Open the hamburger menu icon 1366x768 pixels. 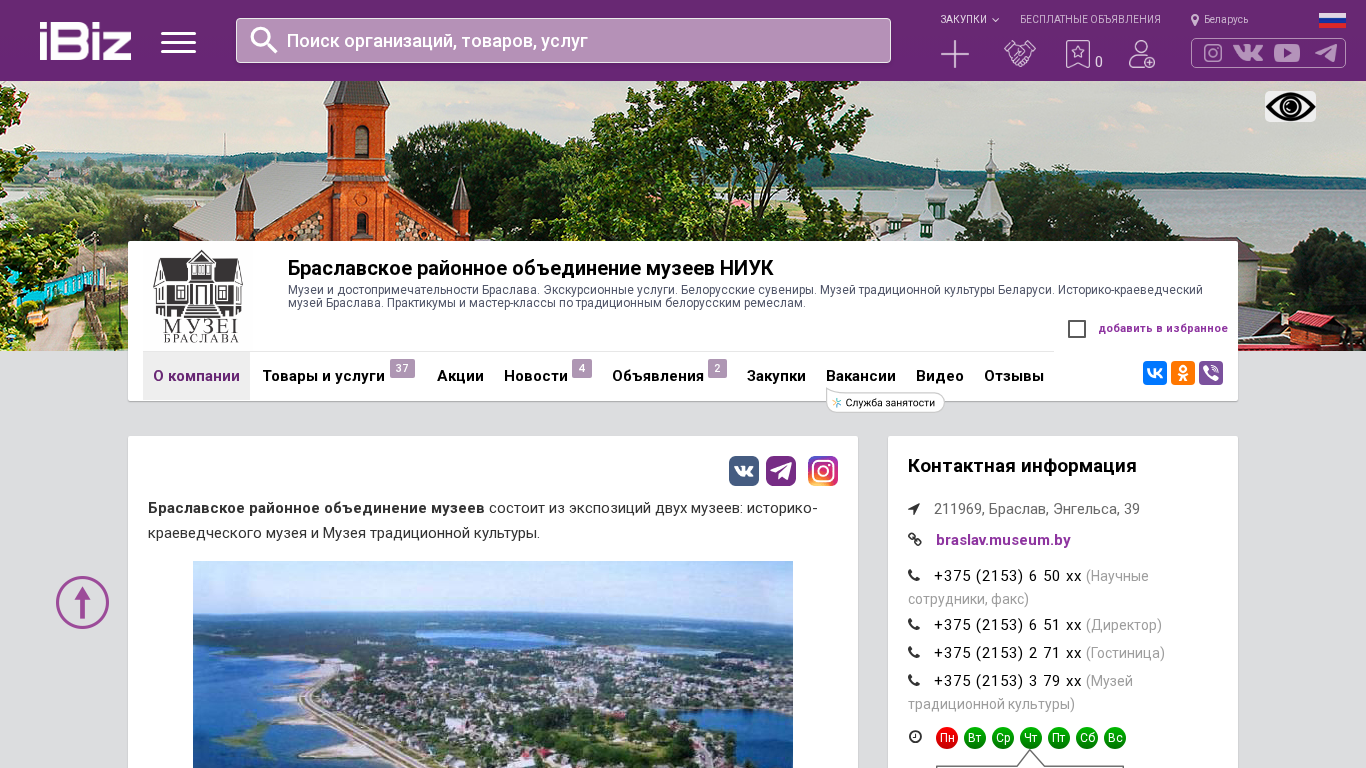click(x=178, y=42)
